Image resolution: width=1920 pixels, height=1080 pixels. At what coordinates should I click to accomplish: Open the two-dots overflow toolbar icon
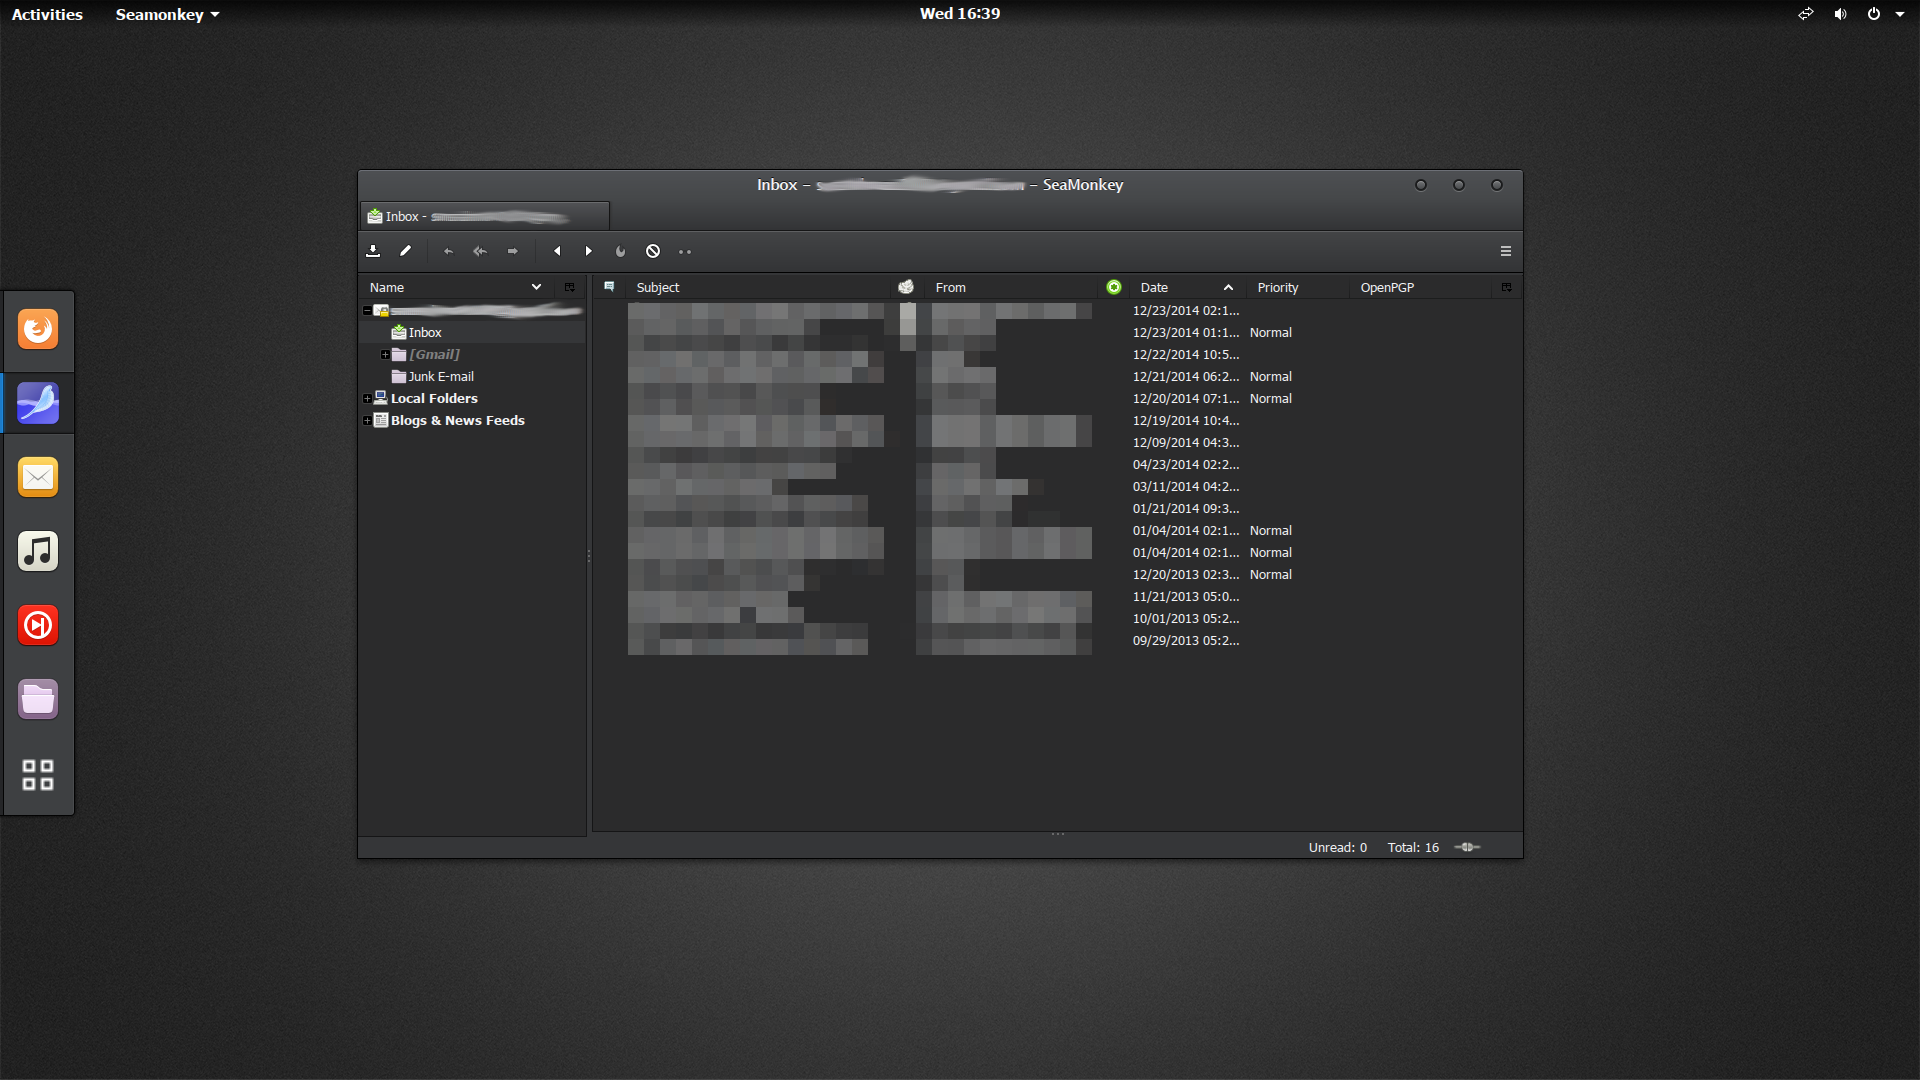pyautogui.click(x=685, y=252)
